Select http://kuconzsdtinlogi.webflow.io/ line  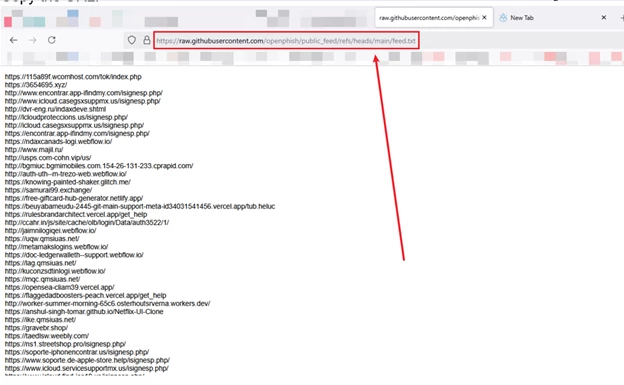click(x=55, y=271)
